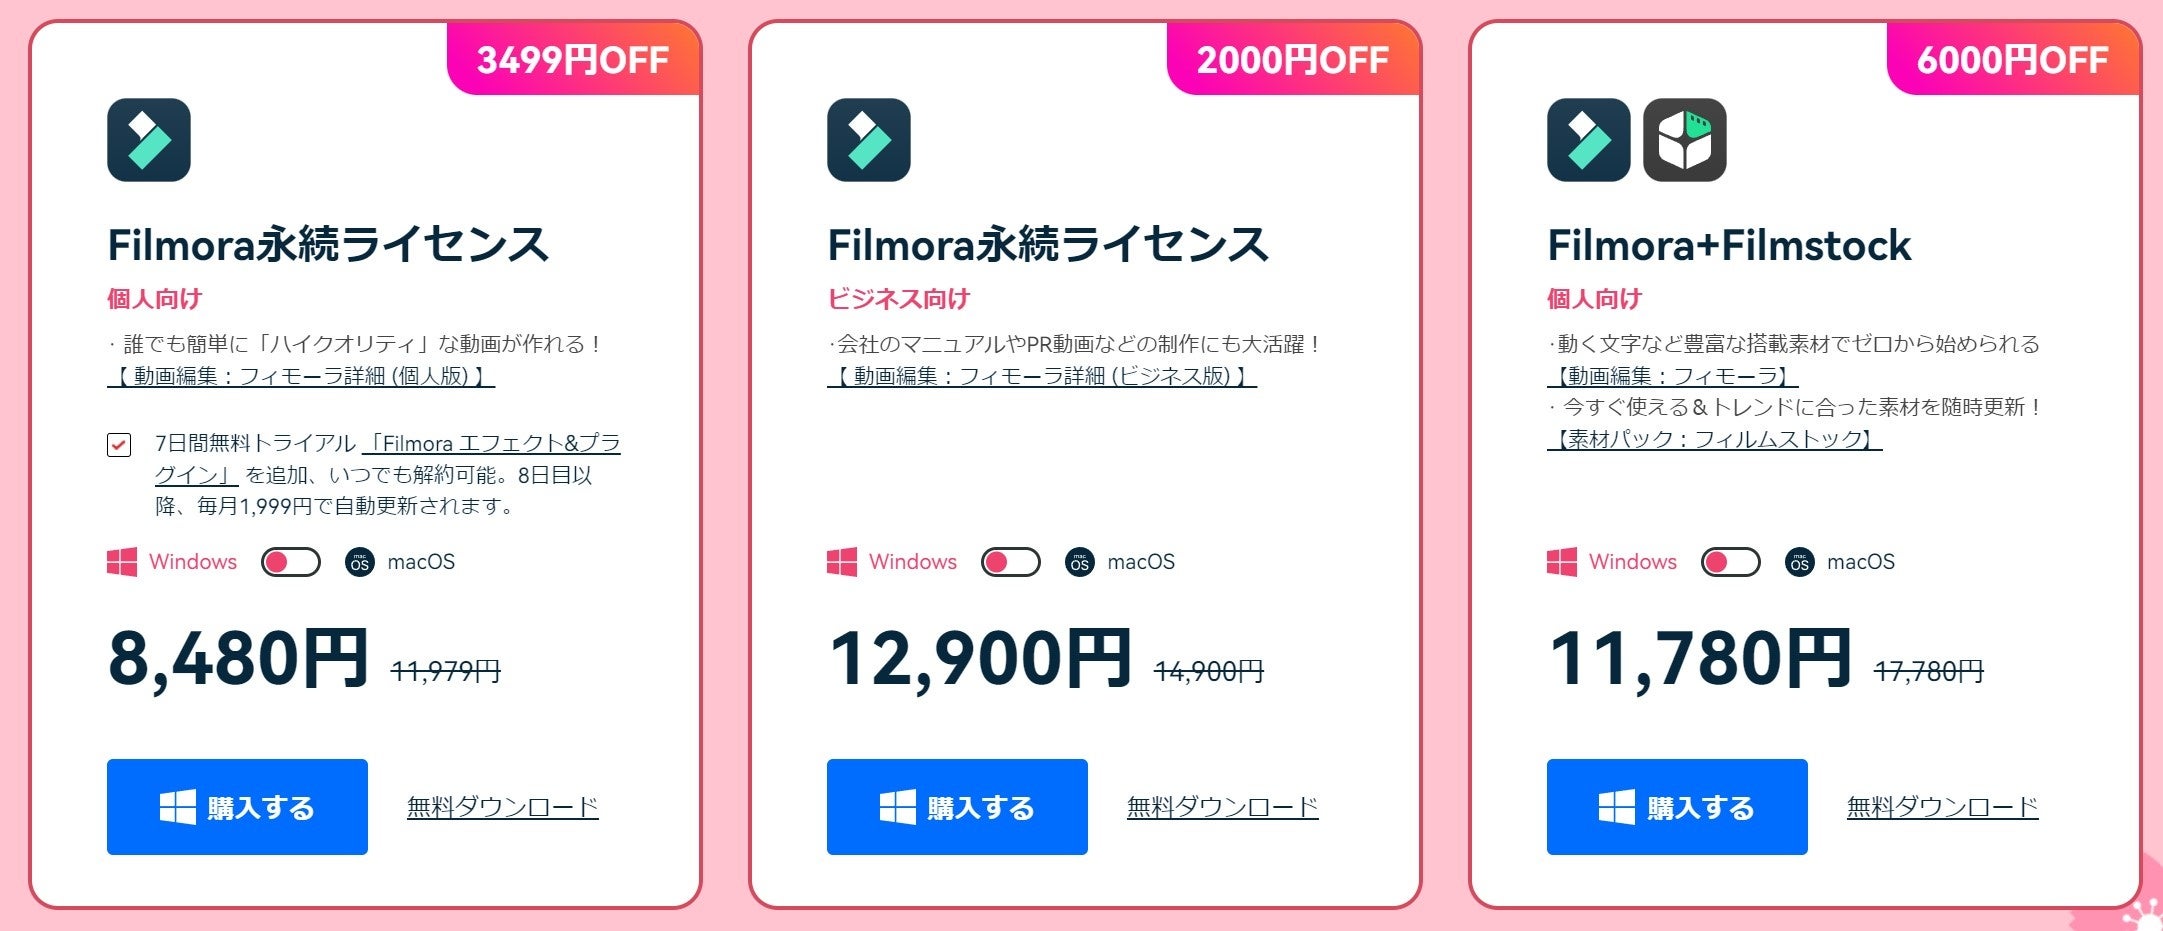Toggle Windows/macOS switch in personal license card
2163x931 pixels.
pos(291,562)
